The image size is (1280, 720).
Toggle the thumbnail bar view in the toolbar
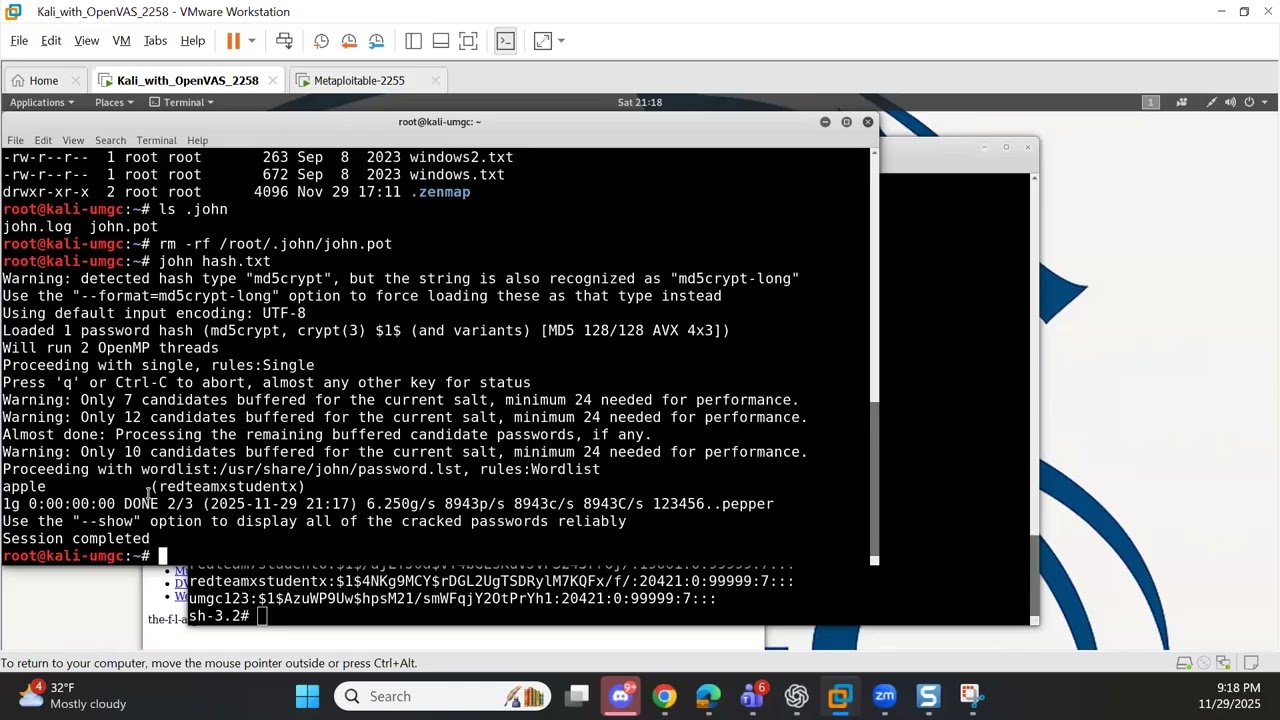click(441, 41)
